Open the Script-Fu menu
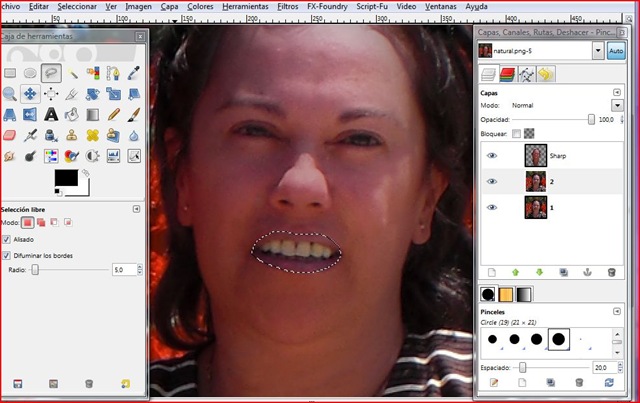Image resolution: width=640 pixels, height=403 pixels. tap(372, 7)
